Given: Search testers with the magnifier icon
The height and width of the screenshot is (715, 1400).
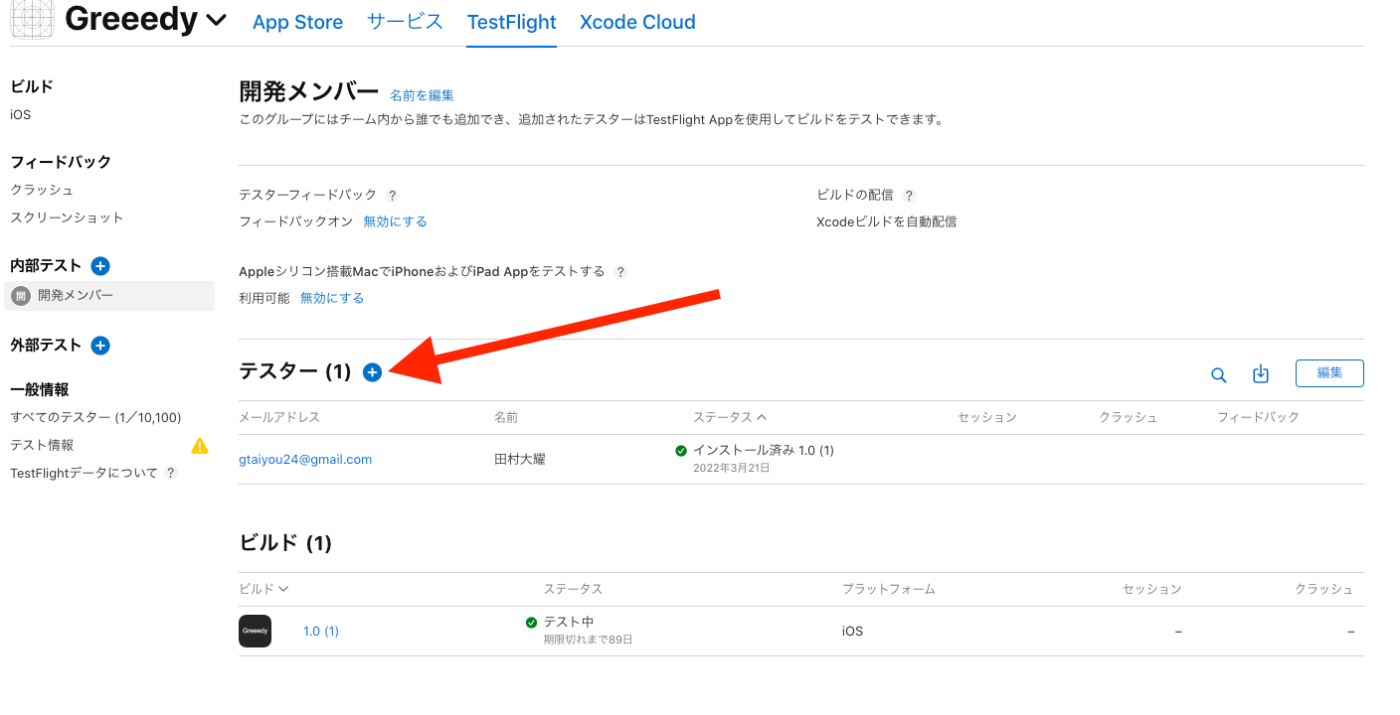Looking at the screenshot, I should pyautogui.click(x=1219, y=375).
